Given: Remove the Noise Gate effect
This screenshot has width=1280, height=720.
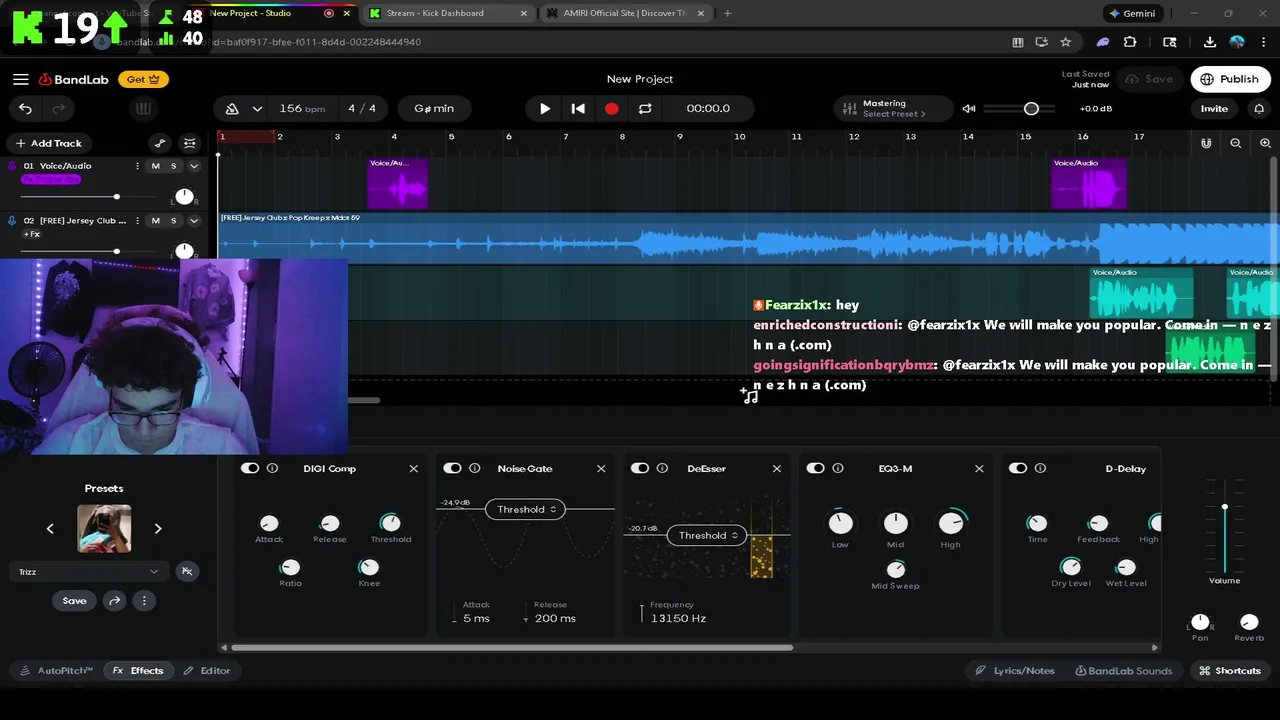Looking at the screenshot, I should 601,468.
